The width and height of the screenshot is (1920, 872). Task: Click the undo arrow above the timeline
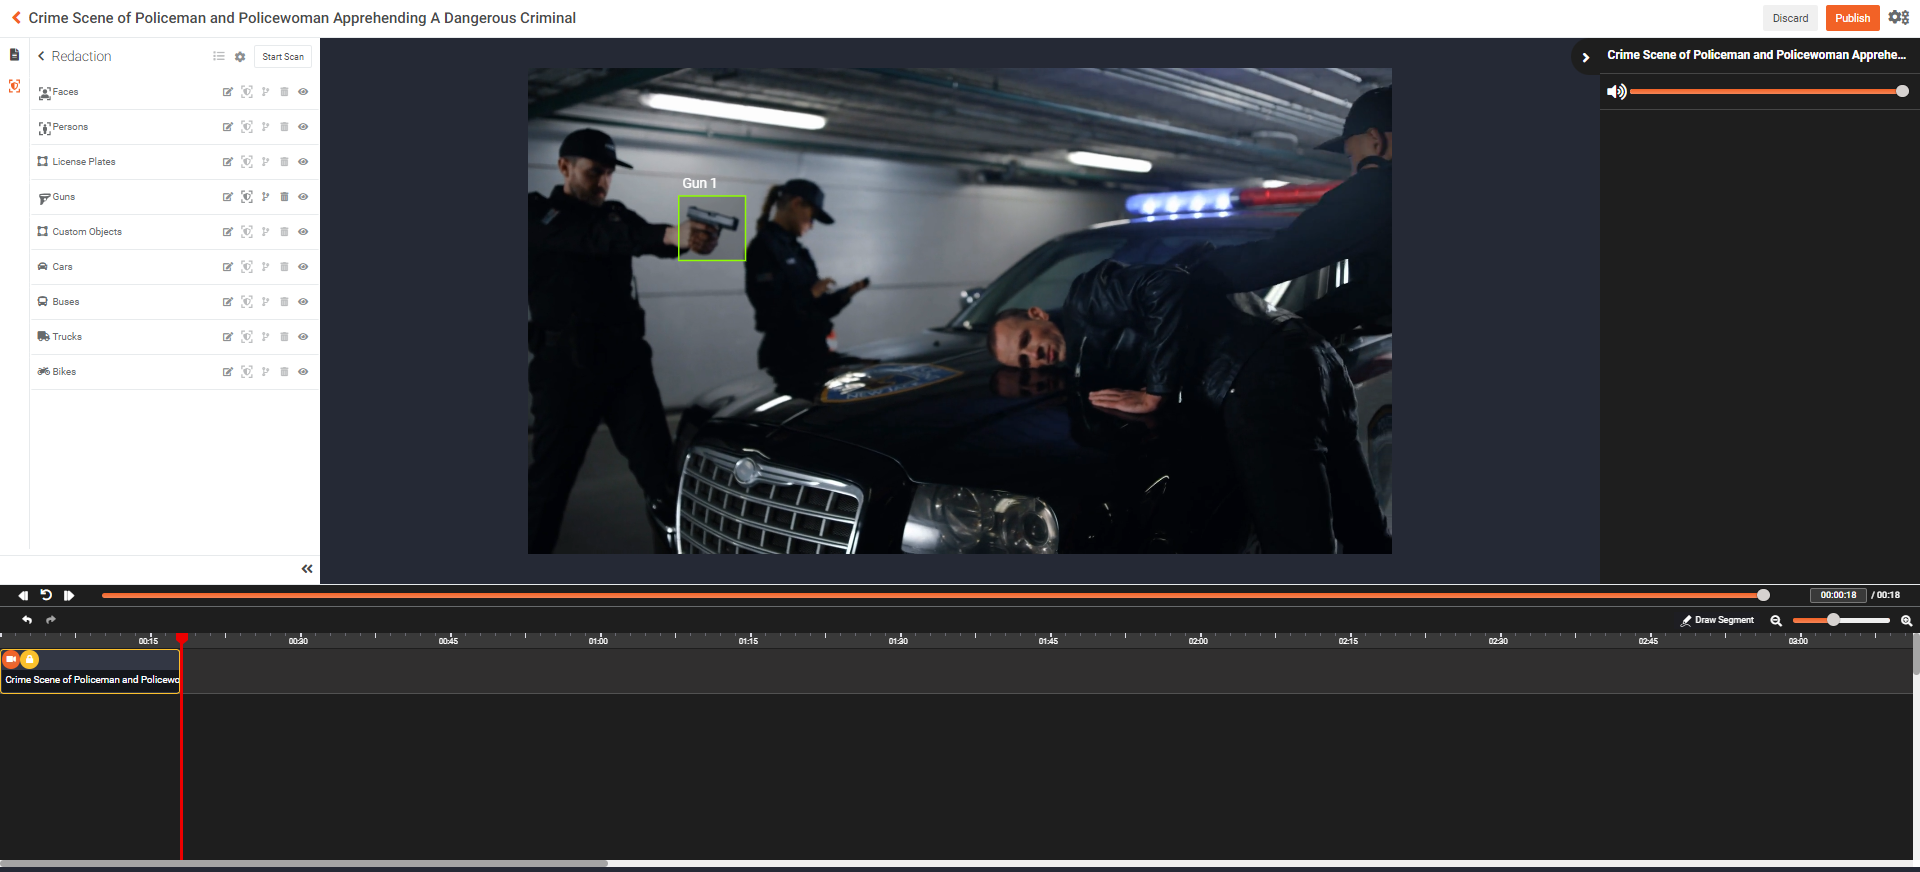pyautogui.click(x=27, y=620)
